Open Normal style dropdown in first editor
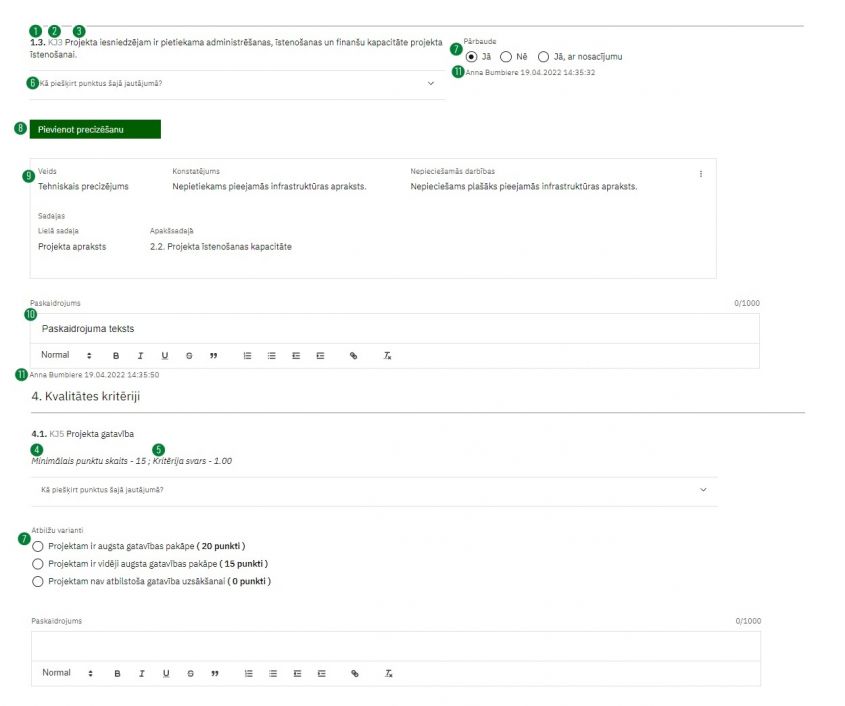Viewport: 845px width, 706px height. (x=66, y=355)
